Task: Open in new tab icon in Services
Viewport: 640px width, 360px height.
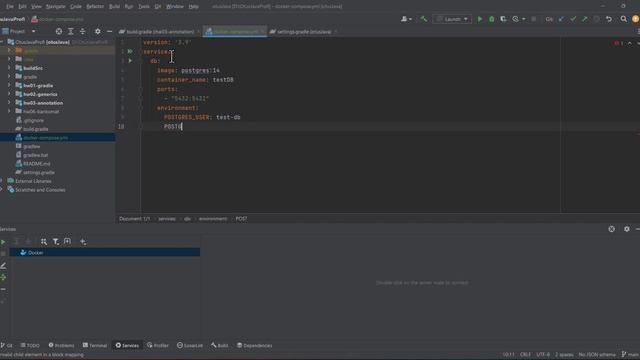Action: coord(67,242)
